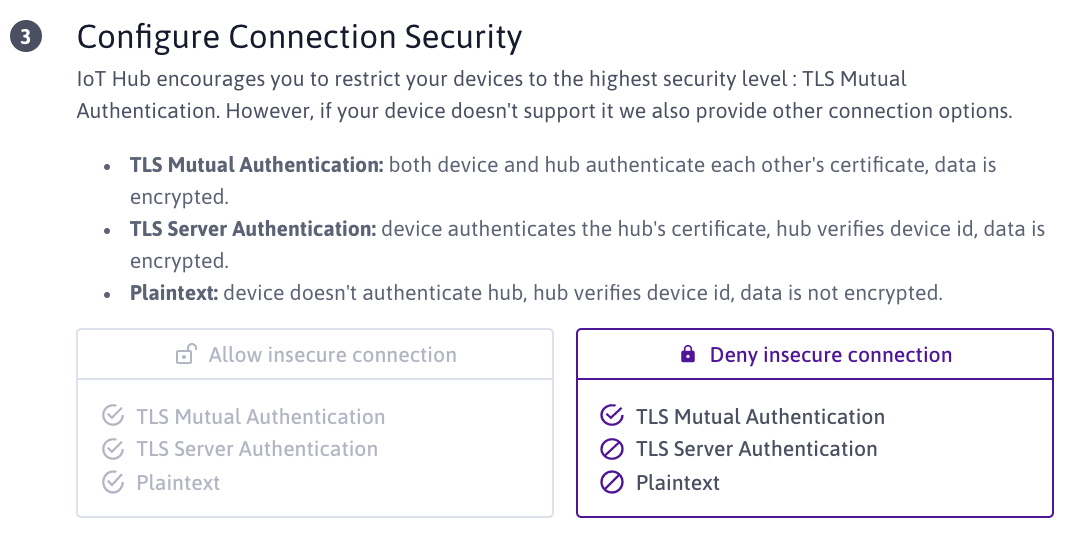The image size is (1092, 550).
Task: Click prohibited icon beside TLS Server Authentication
Action: pyautogui.click(x=611, y=449)
